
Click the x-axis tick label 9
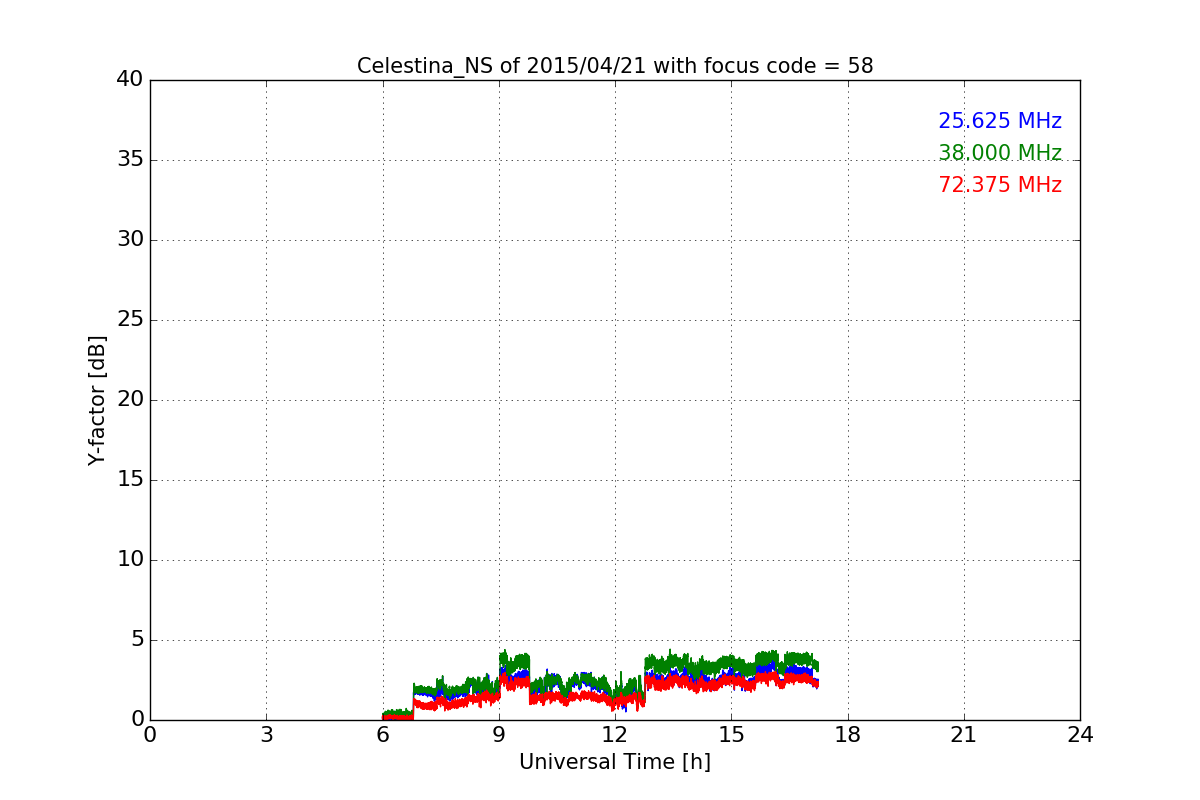point(499,735)
